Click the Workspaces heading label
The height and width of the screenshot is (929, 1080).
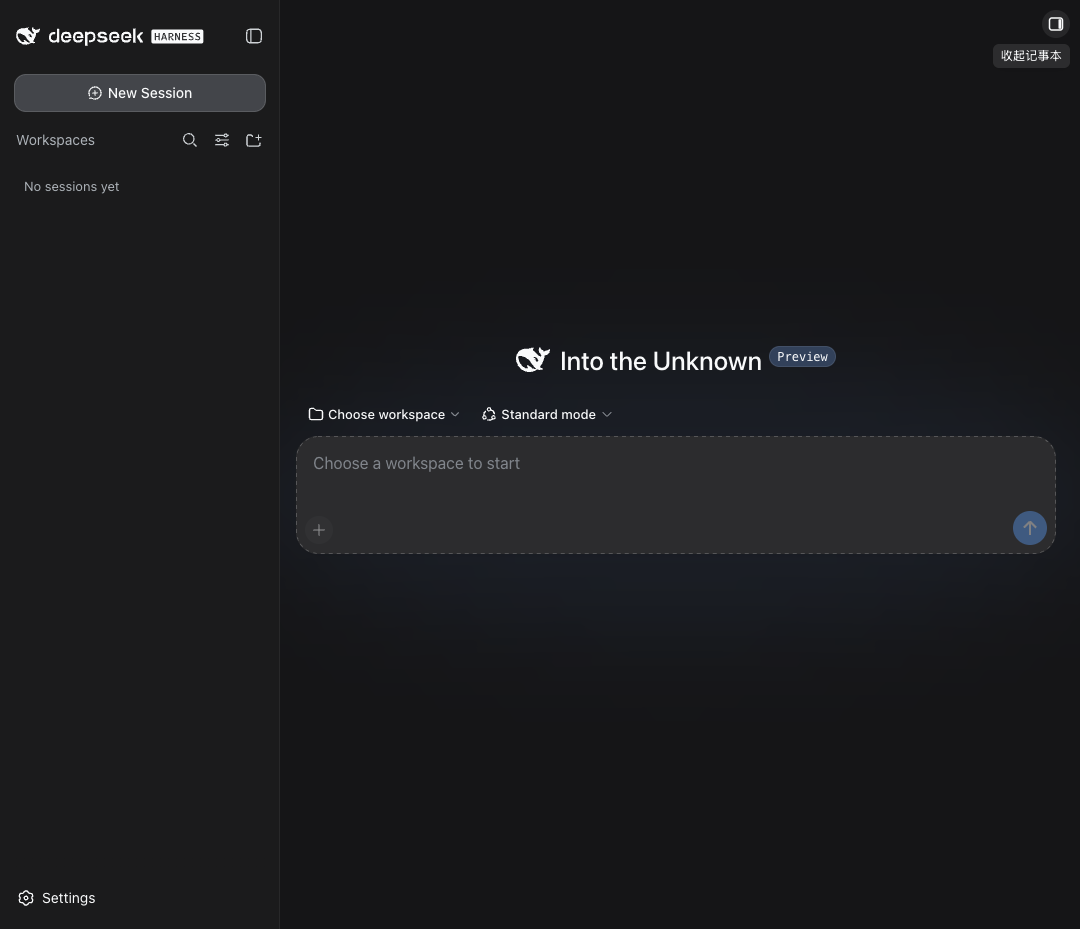(56, 140)
